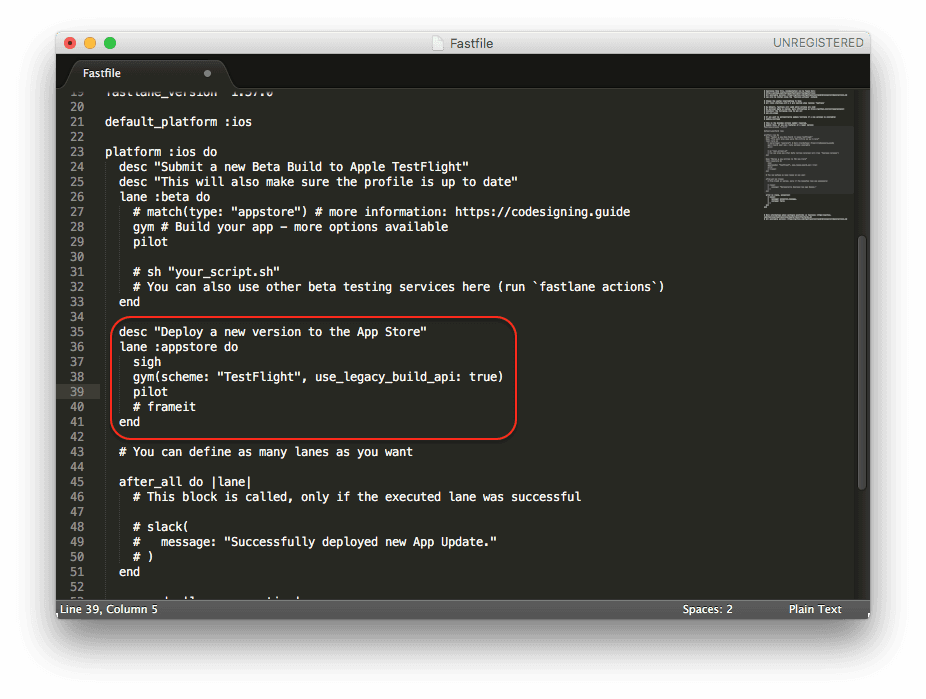The height and width of the screenshot is (699, 926).
Task: Click the vertical scrollbar handle
Action: click(862, 360)
